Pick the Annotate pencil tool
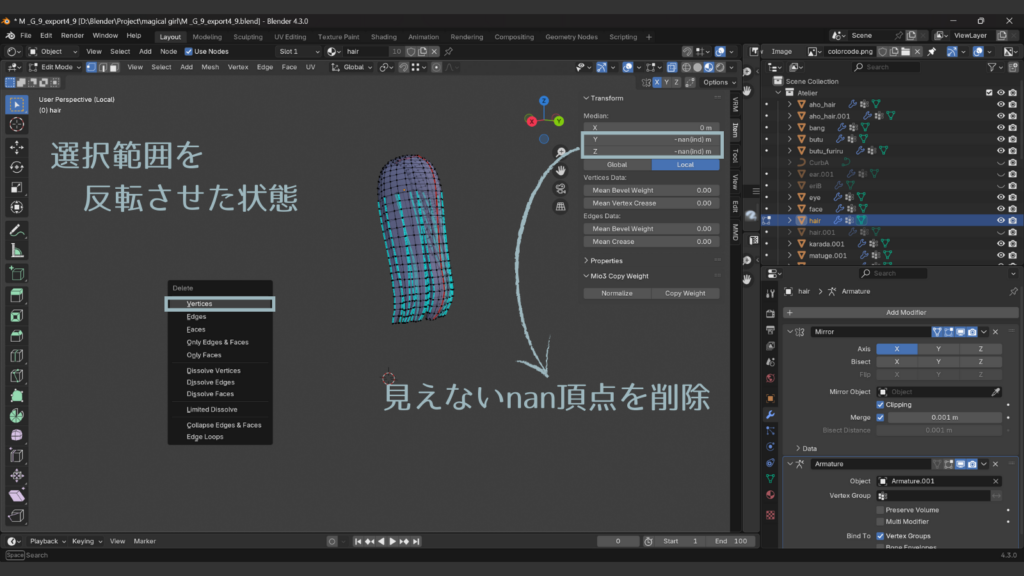This screenshot has height=576, width=1024. (17, 230)
